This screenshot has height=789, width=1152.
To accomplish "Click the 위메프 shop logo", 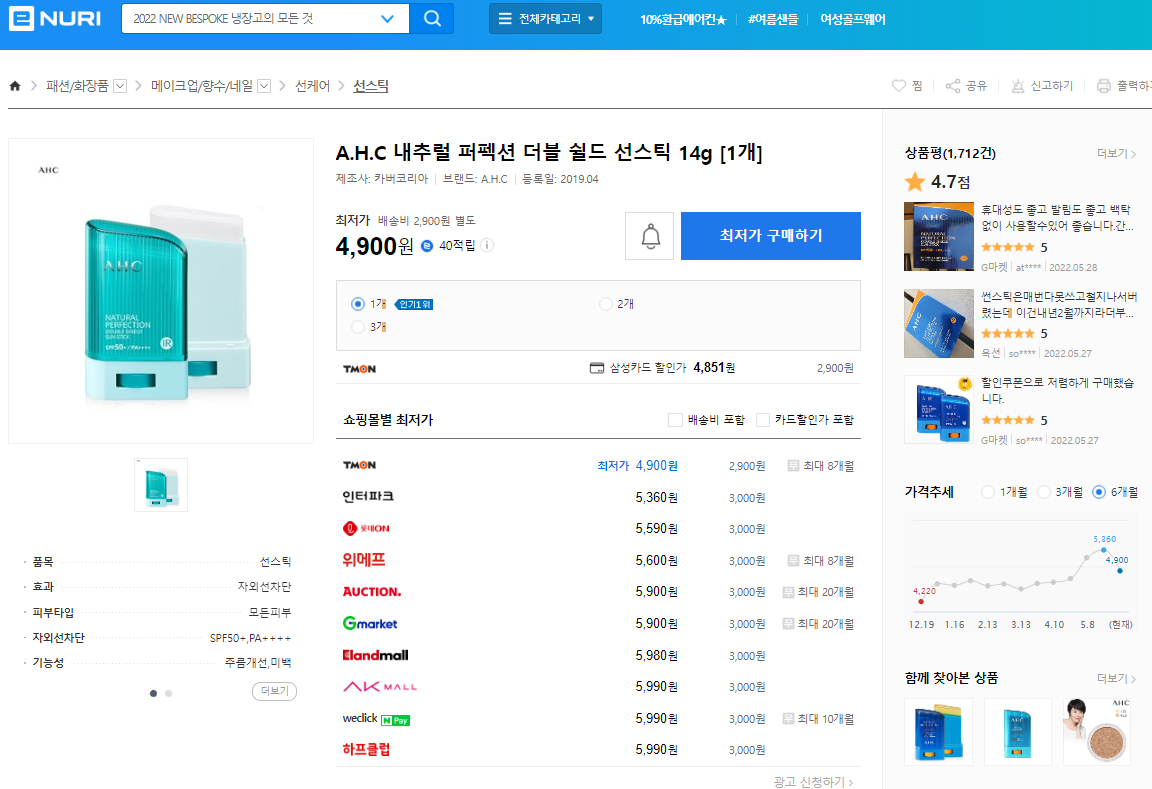I will 364,561.
